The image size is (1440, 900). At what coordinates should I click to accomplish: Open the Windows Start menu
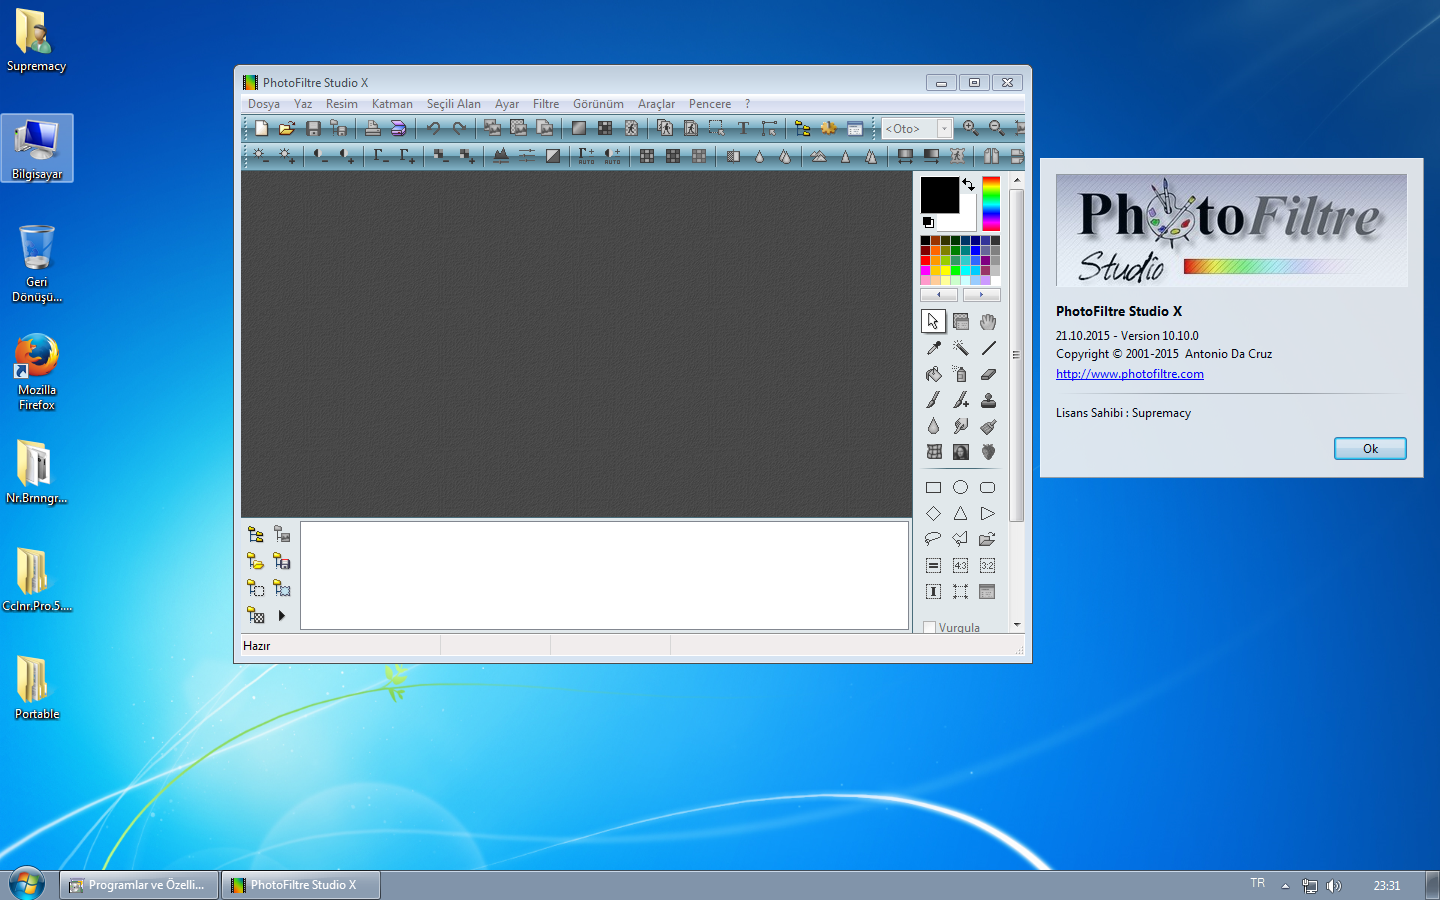point(26,884)
